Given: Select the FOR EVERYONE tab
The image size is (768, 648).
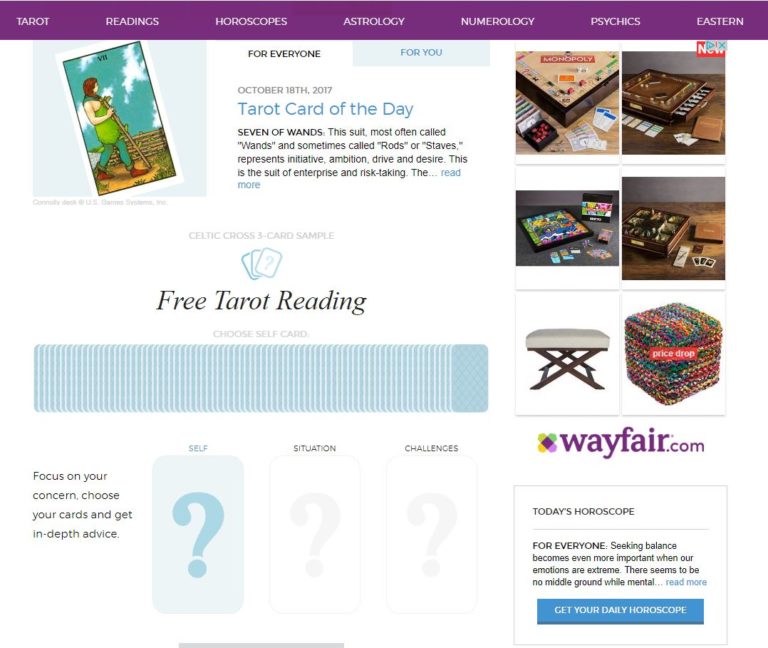Looking at the screenshot, I should [x=284, y=54].
